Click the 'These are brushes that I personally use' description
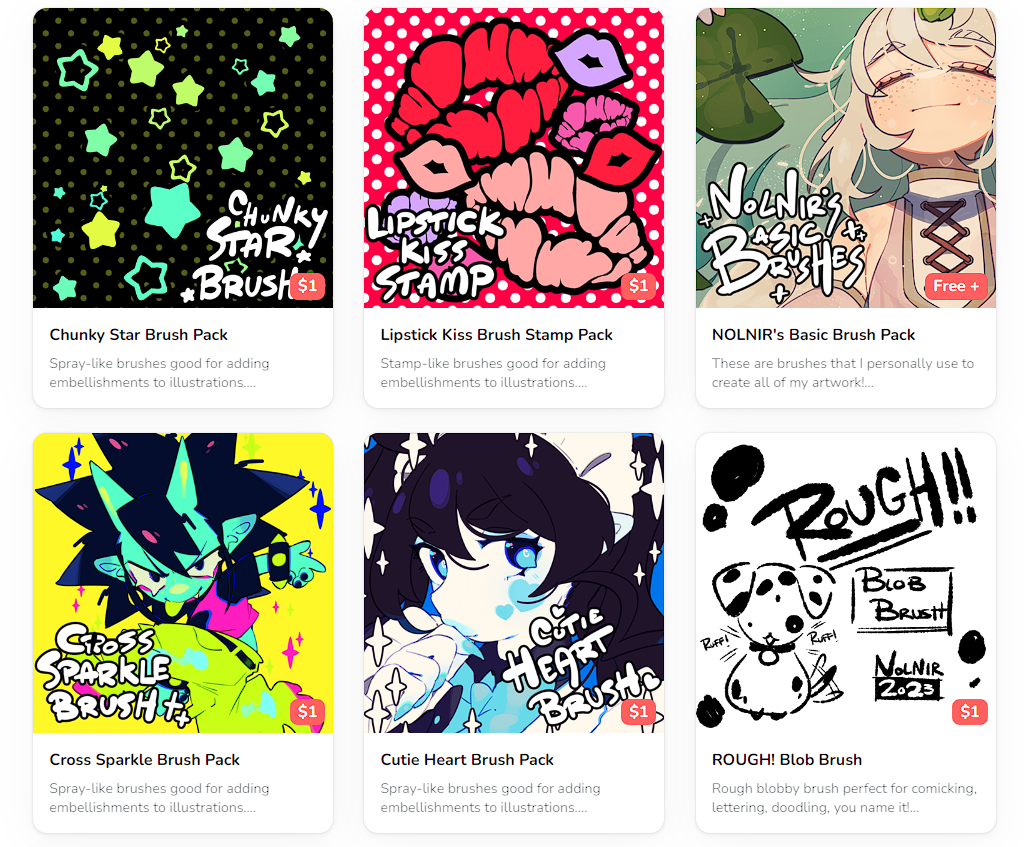Image resolution: width=1024 pixels, height=847 pixels. (842, 372)
